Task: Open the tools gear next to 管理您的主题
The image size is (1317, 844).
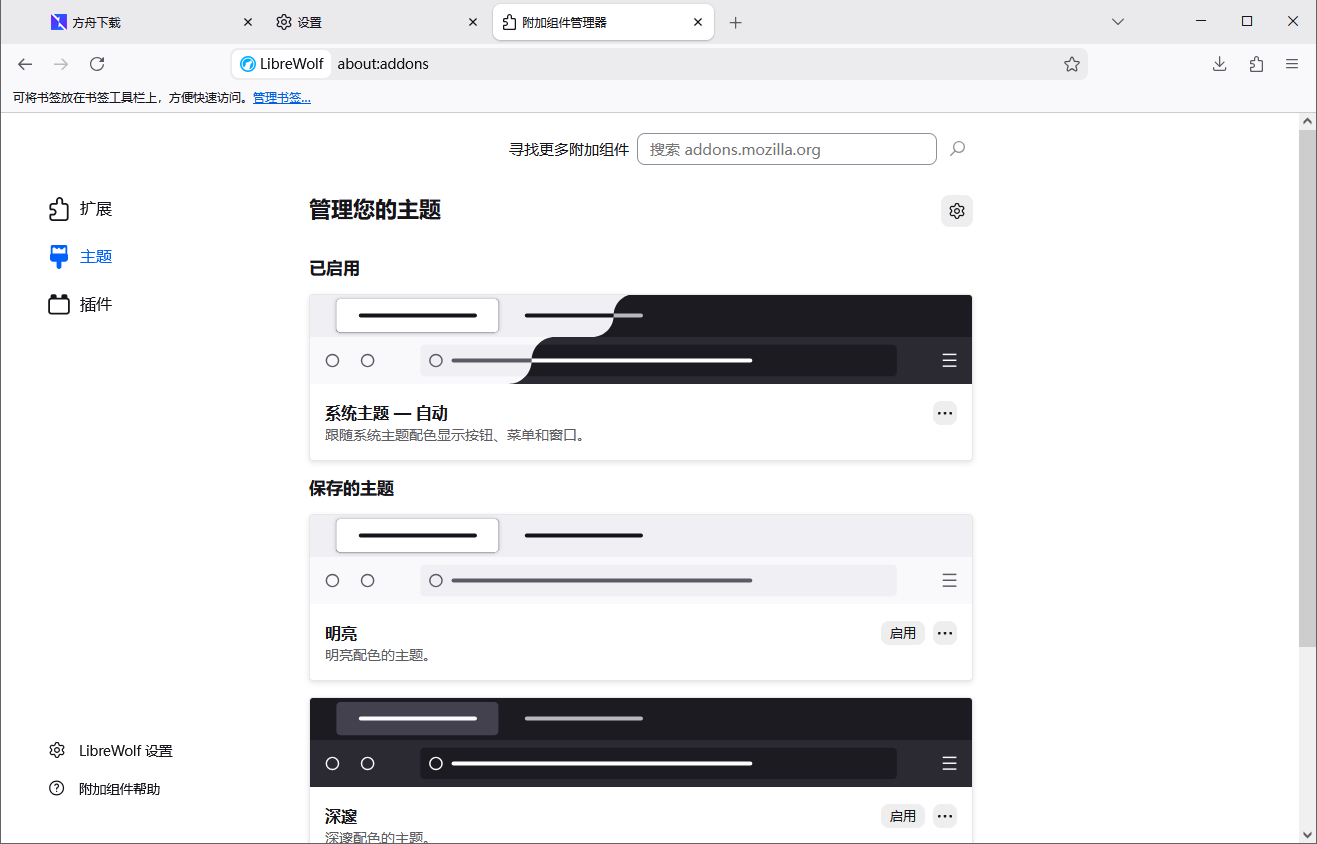Action: point(956,211)
